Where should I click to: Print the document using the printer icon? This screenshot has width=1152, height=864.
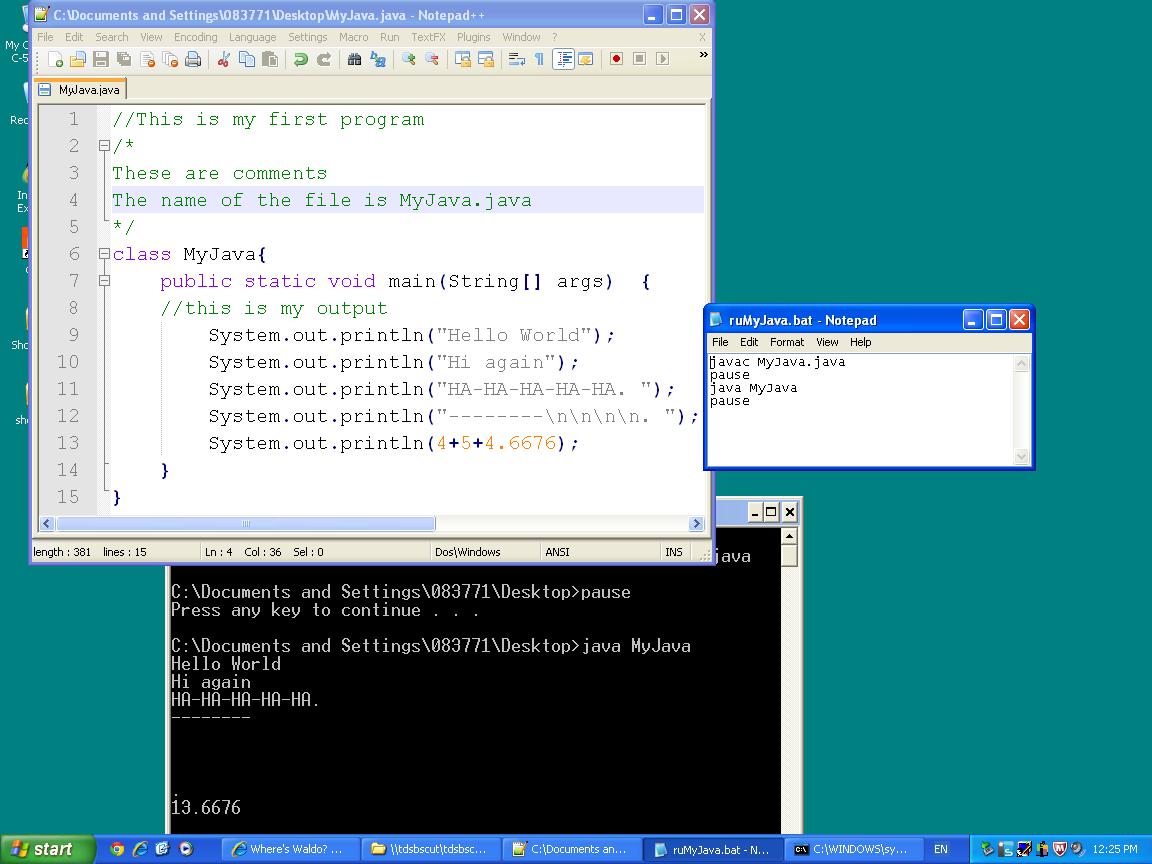coord(193,60)
